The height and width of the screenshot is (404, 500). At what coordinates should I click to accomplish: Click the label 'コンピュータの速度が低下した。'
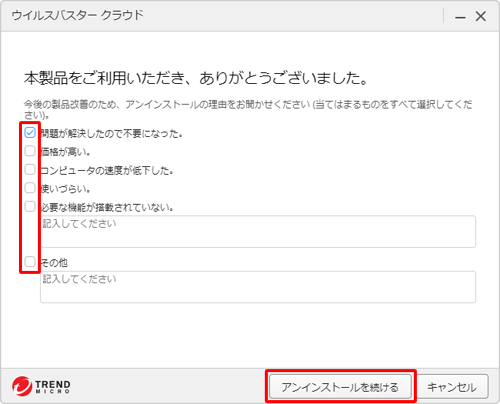pyautogui.click(x=107, y=170)
